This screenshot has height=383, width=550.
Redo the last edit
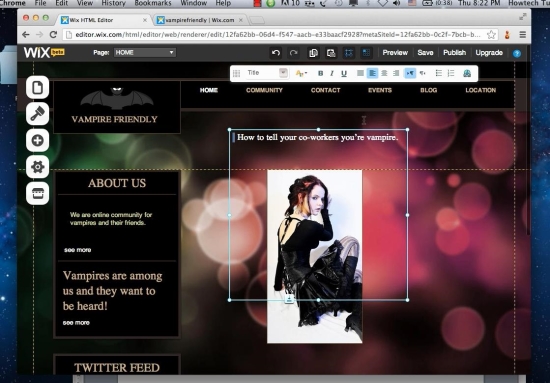point(293,53)
